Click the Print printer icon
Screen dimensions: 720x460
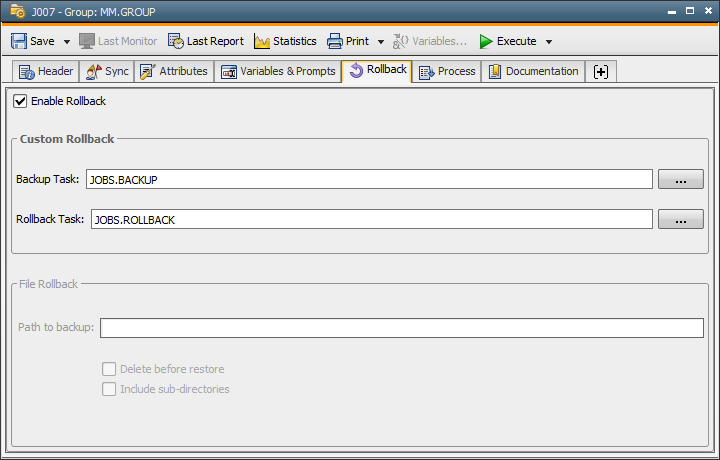tap(335, 41)
